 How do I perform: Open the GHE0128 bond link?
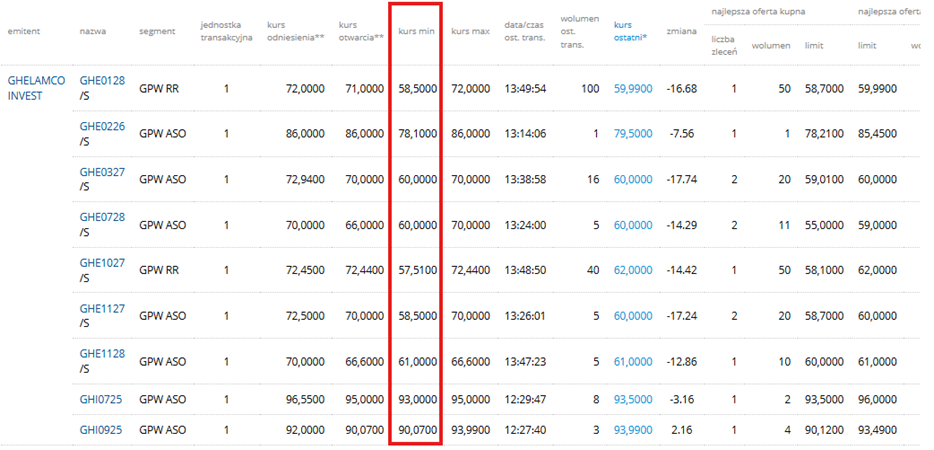pyautogui.click(x=102, y=81)
